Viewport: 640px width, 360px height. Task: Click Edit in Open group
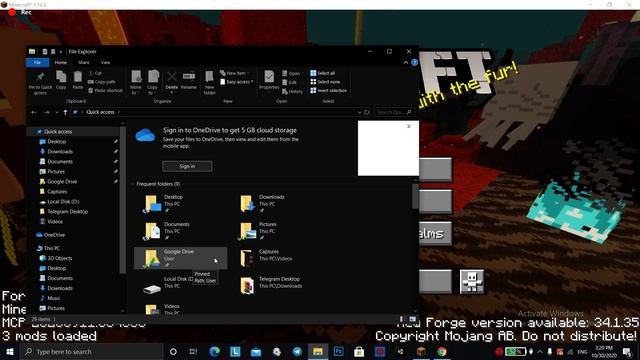click(x=289, y=82)
